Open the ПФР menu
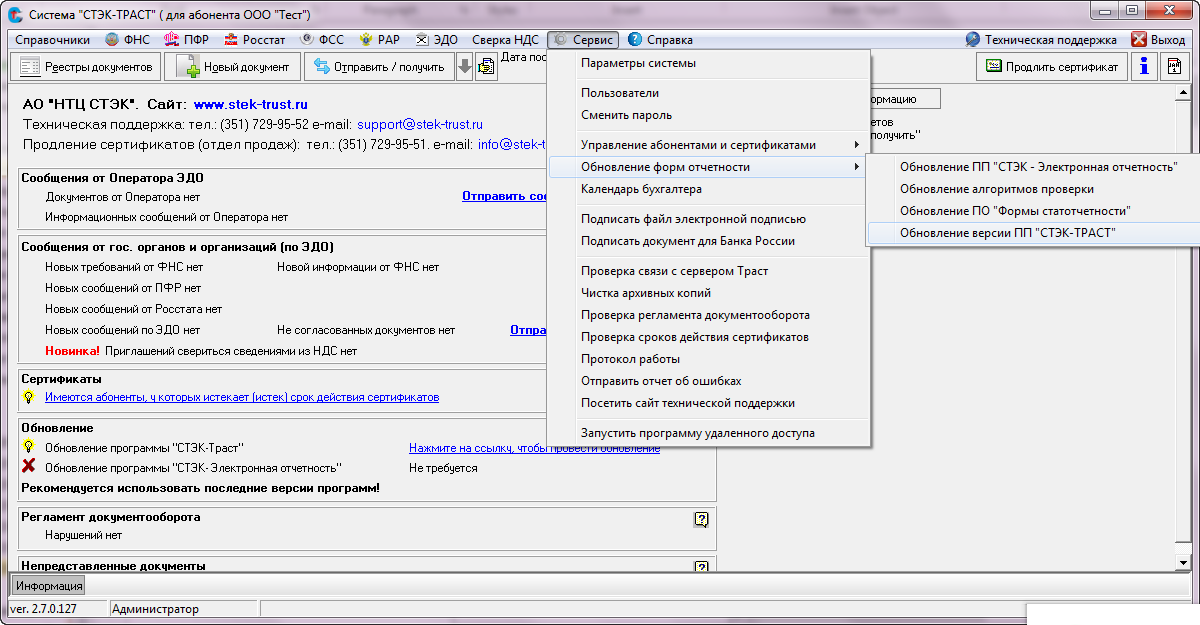The height and width of the screenshot is (625, 1200). [186, 40]
